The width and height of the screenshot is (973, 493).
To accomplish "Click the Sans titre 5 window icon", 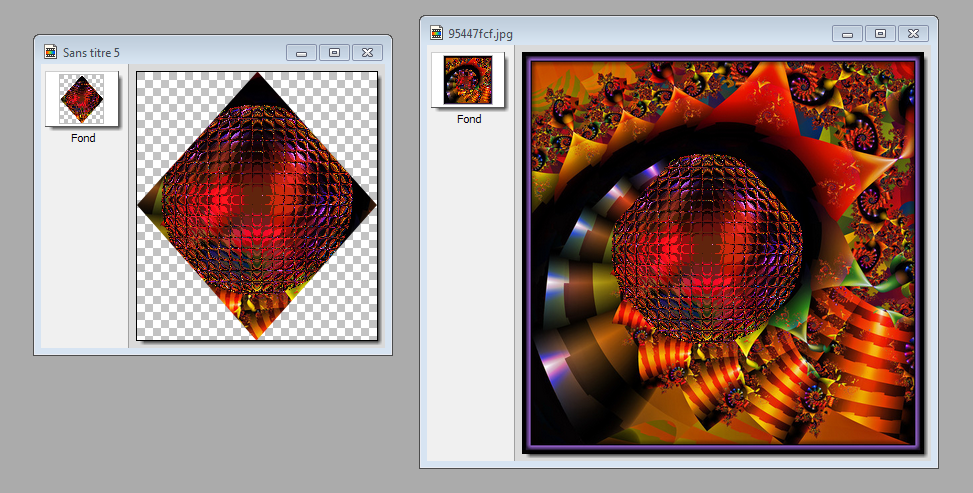I will pyautogui.click(x=50, y=52).
